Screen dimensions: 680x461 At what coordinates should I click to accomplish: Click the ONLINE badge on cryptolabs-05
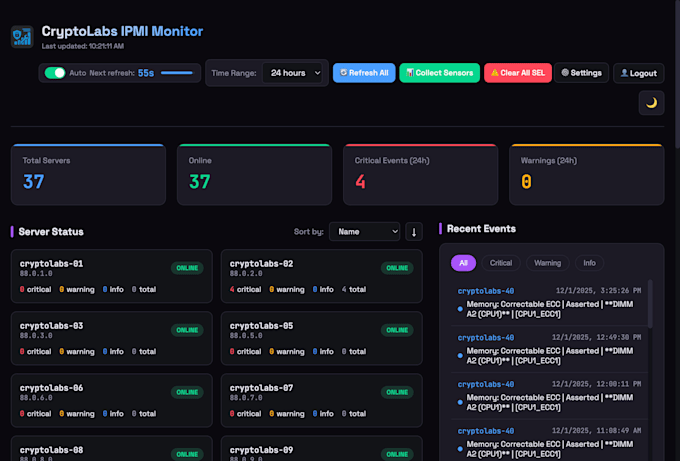click(x=397, y=330)
